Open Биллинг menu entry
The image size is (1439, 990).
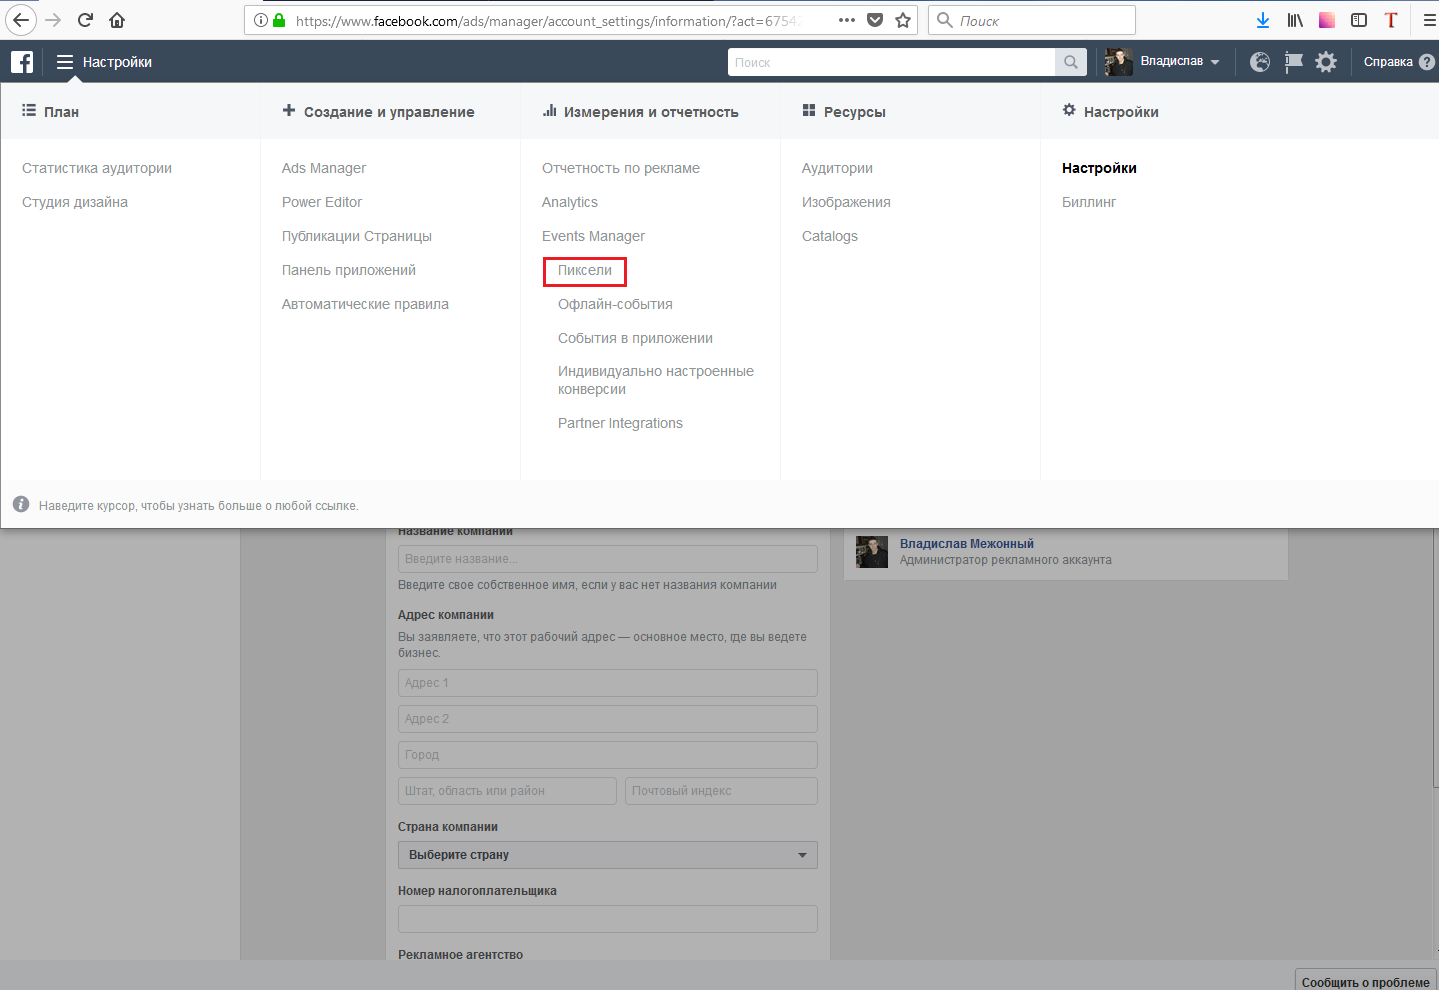pyautogui.click(x=1089, y=202)
